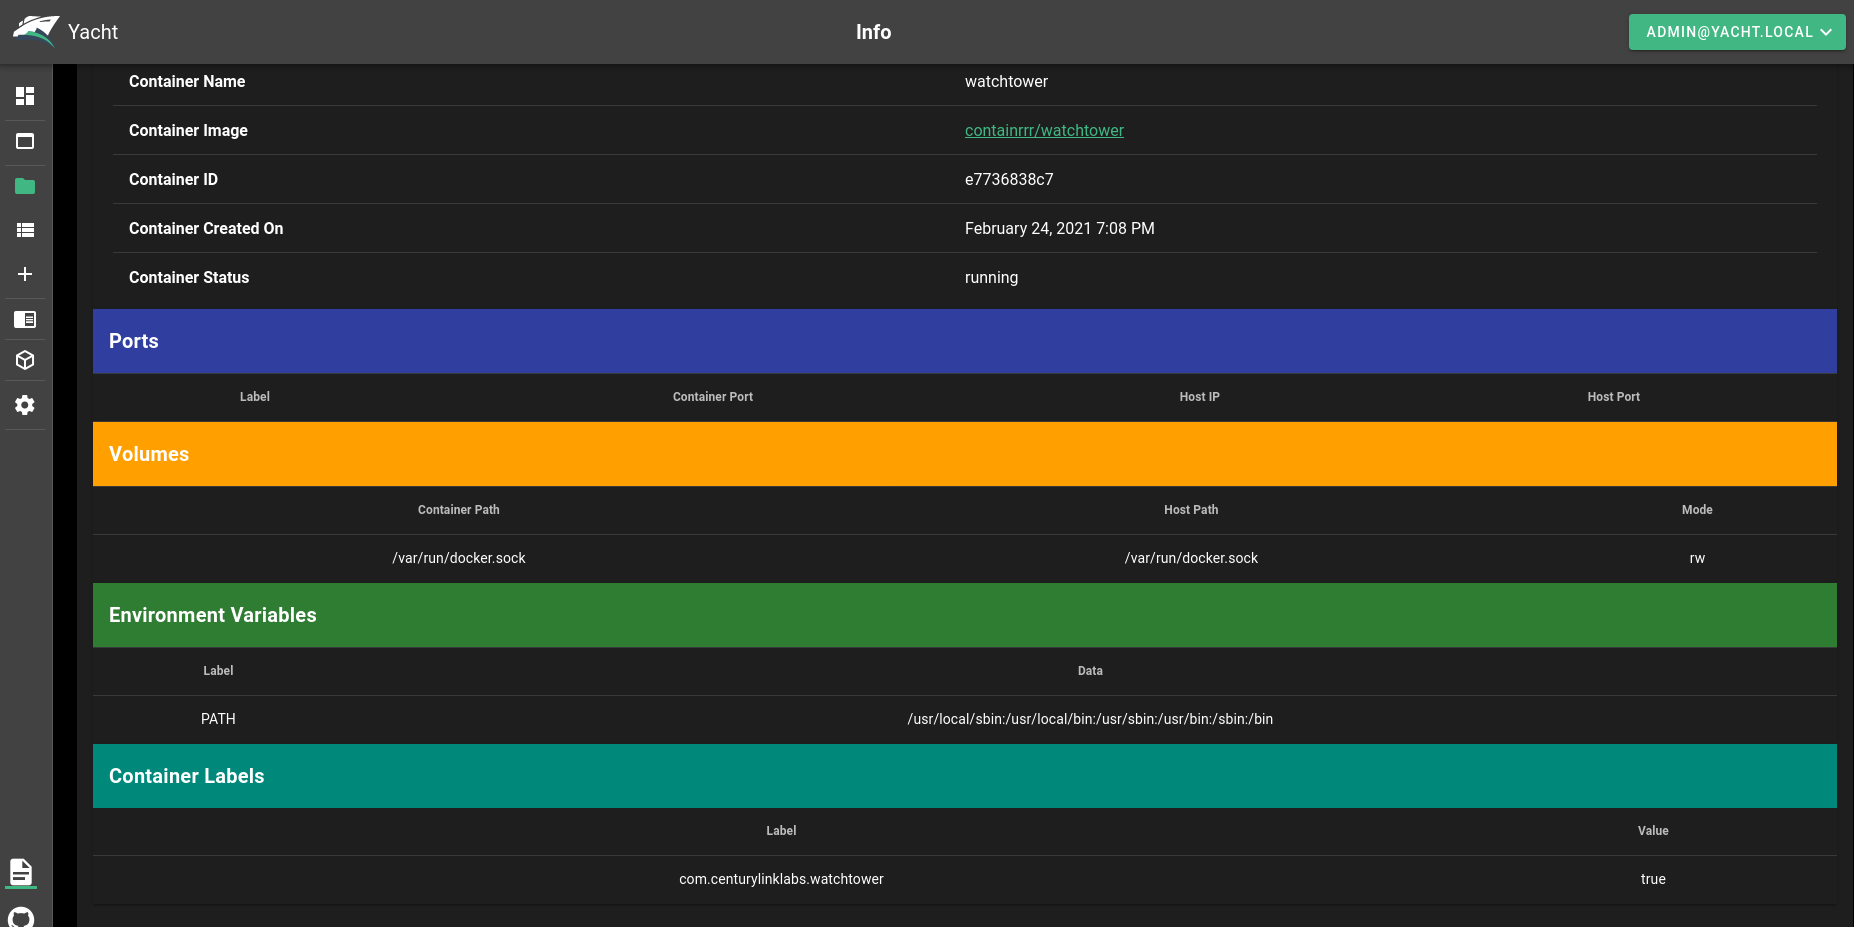
Task: Click the Volumes section header
Action: tap(965, 454)
